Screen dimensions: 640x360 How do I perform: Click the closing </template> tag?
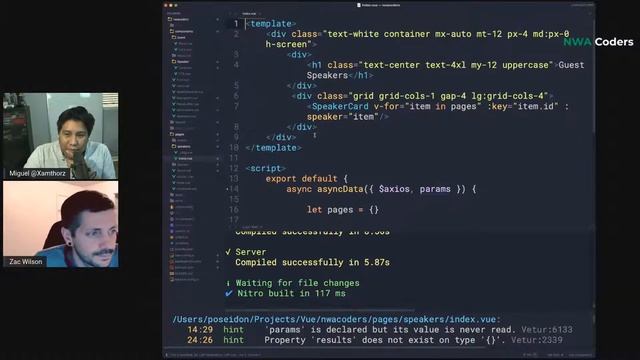pyautogui.click(x=273, y=148)
